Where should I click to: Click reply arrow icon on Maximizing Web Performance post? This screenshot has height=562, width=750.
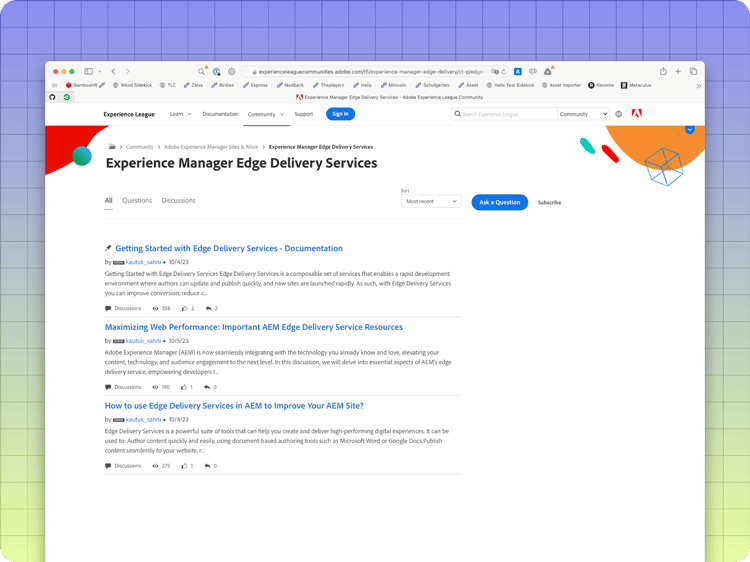(207, 387)
